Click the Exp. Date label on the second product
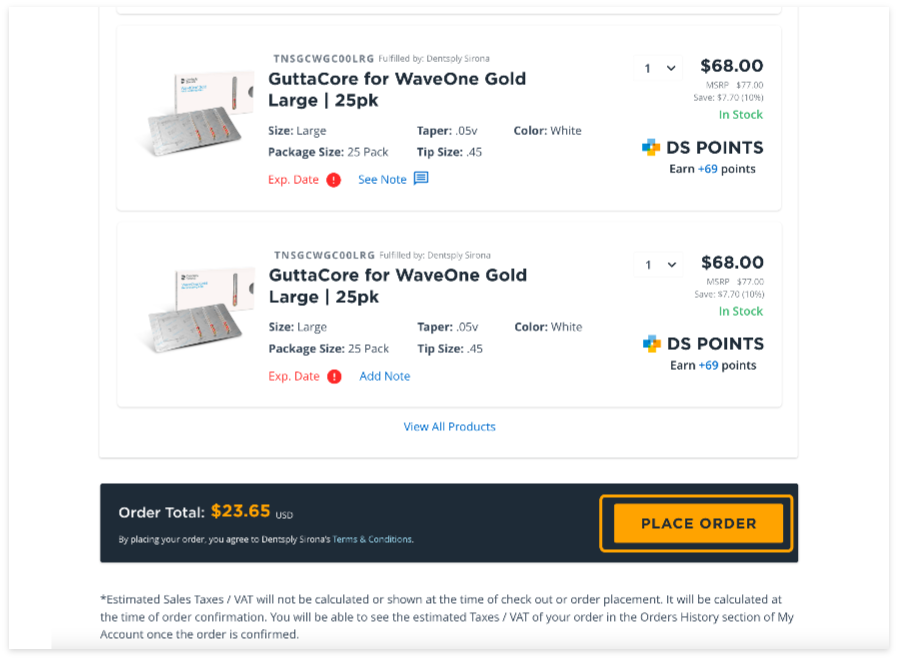 (294, 376)
